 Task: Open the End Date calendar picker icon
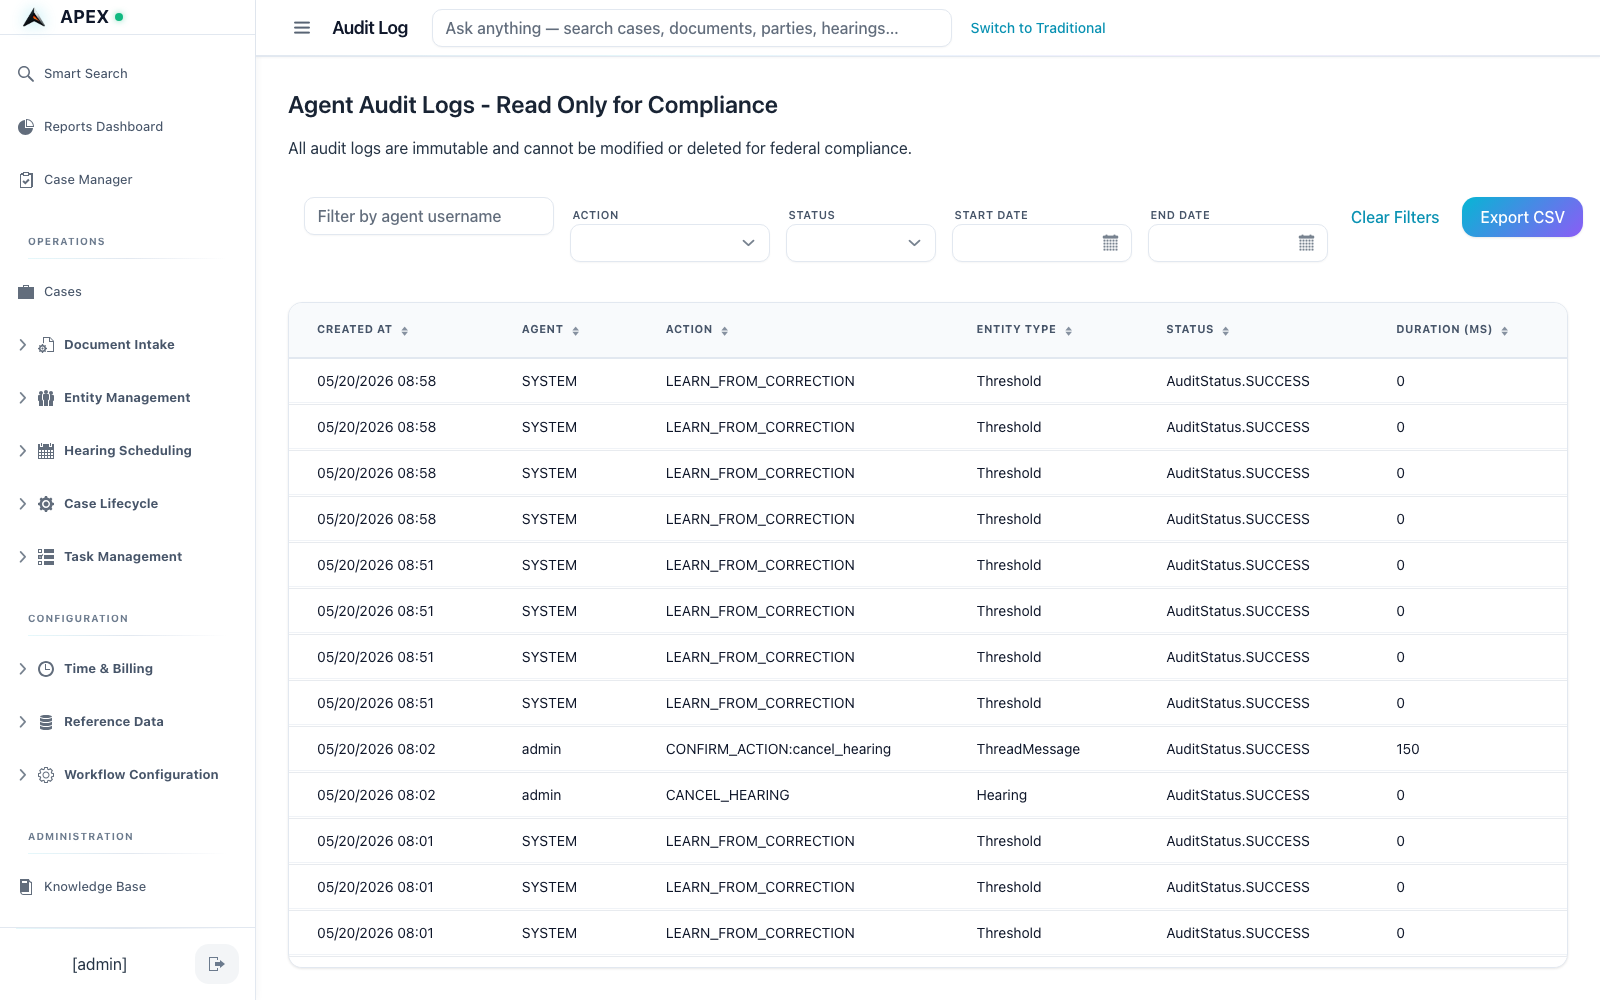click(x=1306, y=243)
